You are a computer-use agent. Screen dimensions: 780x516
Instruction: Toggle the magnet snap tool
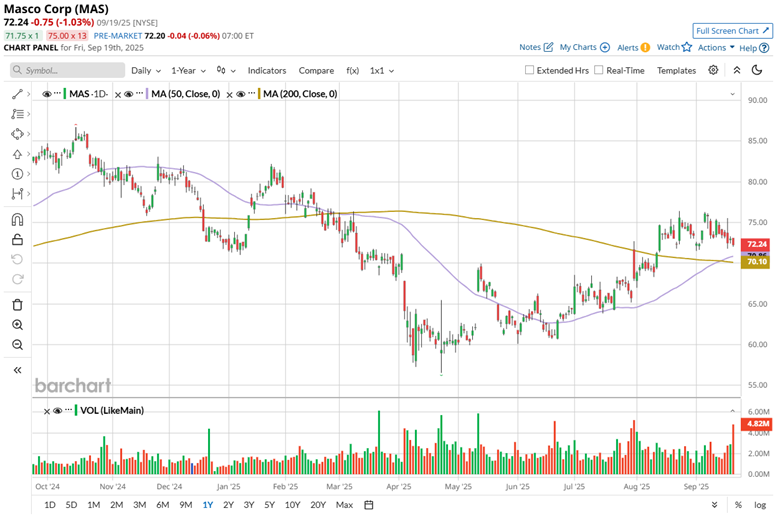17,219
